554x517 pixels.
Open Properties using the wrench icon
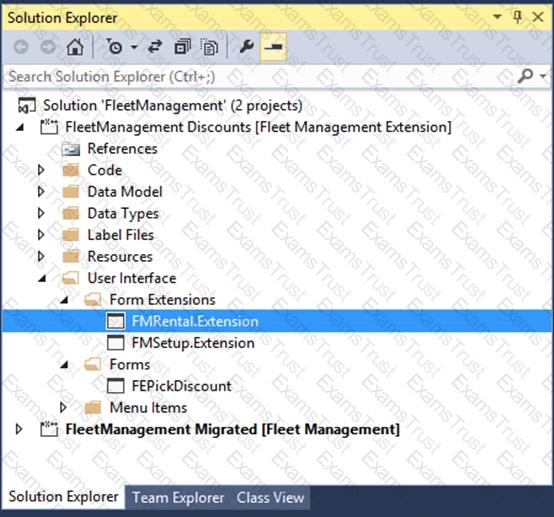[246, 47]
